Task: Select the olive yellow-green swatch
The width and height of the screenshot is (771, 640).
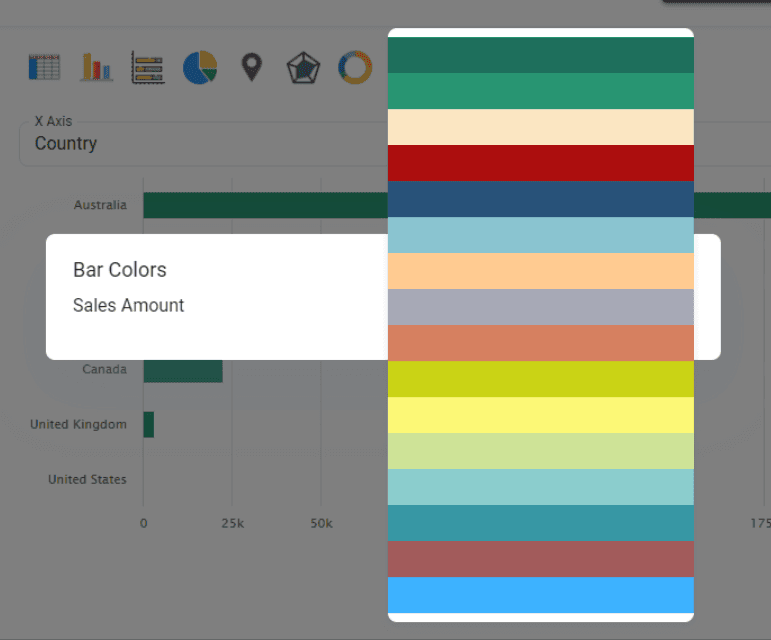Action: click(x=540, y=379)
